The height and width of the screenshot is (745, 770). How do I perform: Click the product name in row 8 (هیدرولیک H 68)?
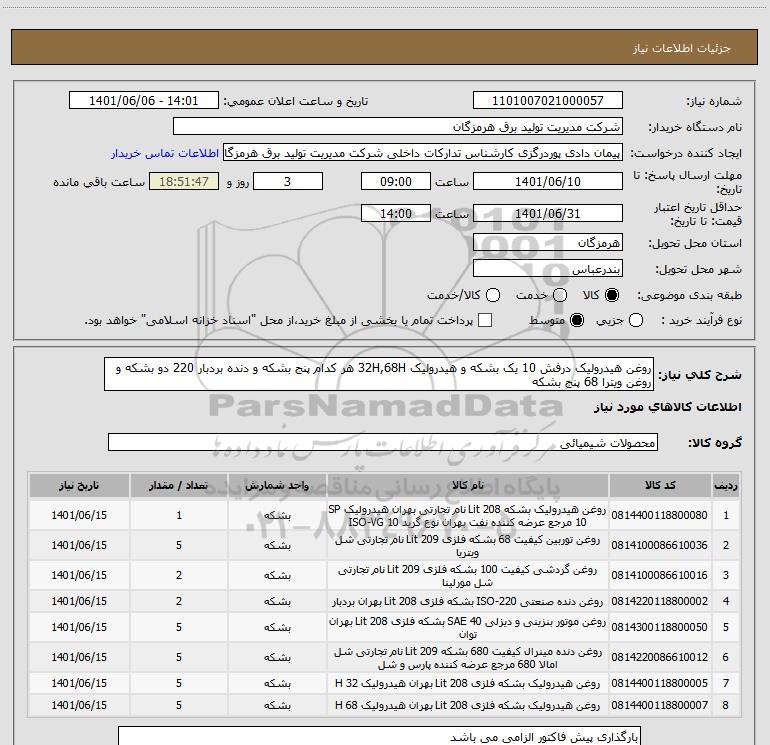(x=468, y=706)
